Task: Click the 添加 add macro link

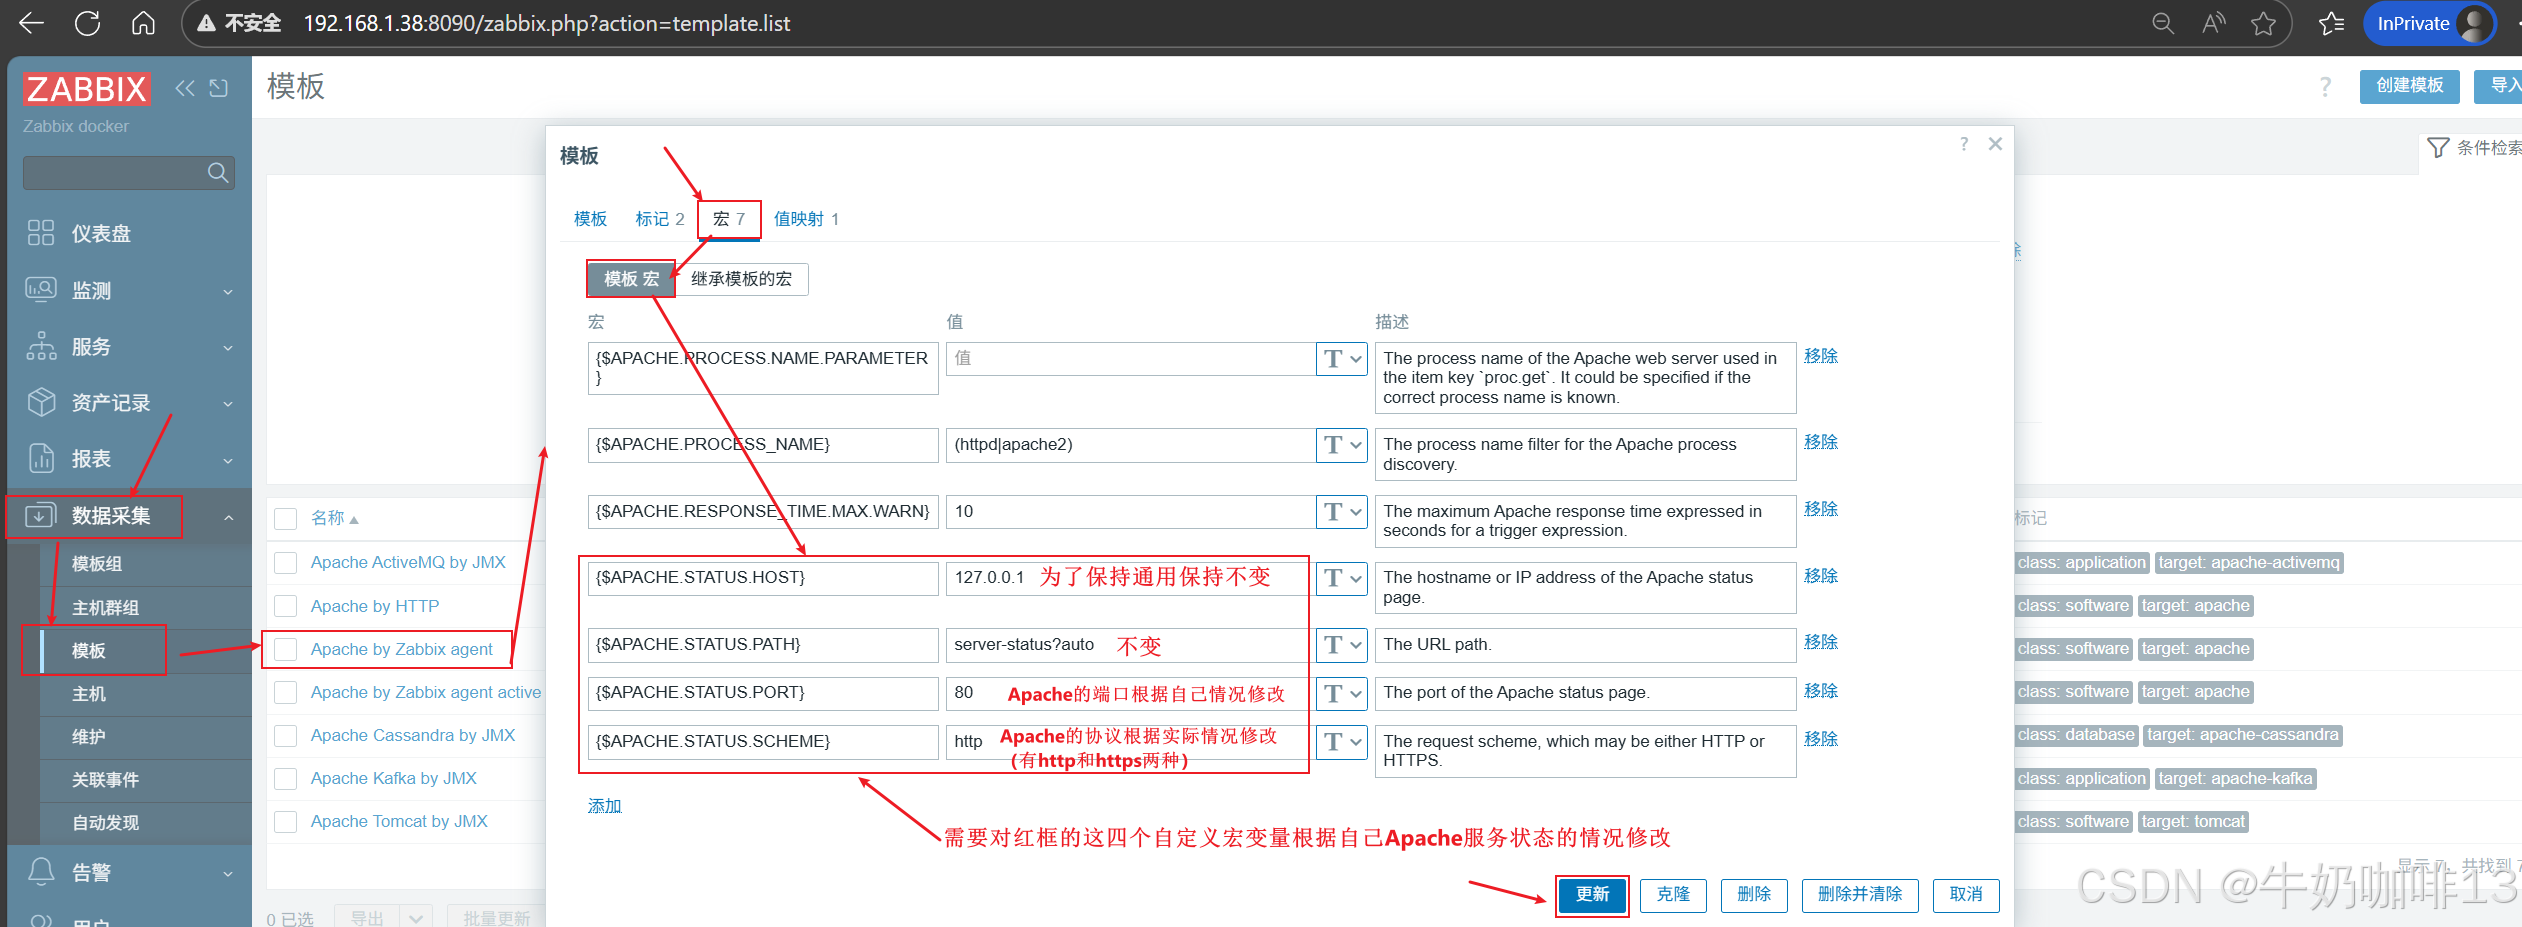Action: click(604, 806)
